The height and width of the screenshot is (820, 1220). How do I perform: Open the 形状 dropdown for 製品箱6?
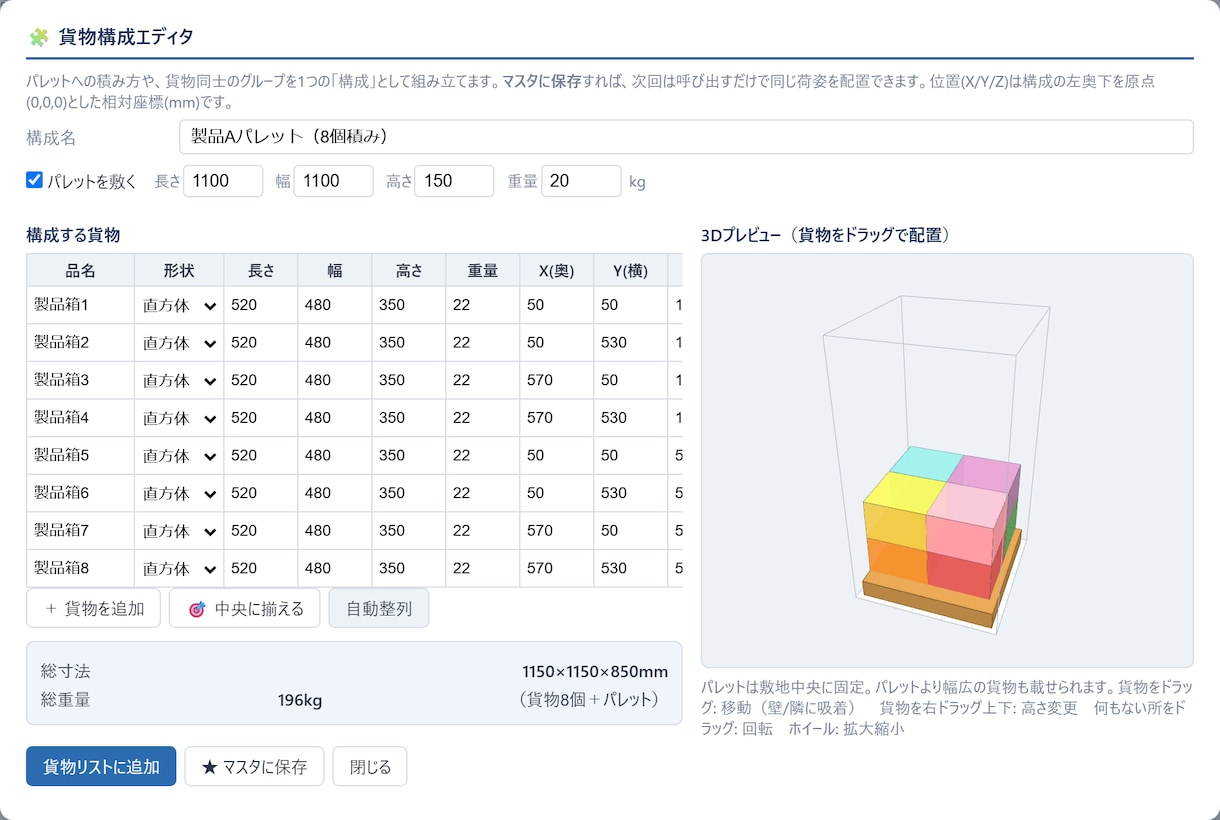click(x=179, y=493)
